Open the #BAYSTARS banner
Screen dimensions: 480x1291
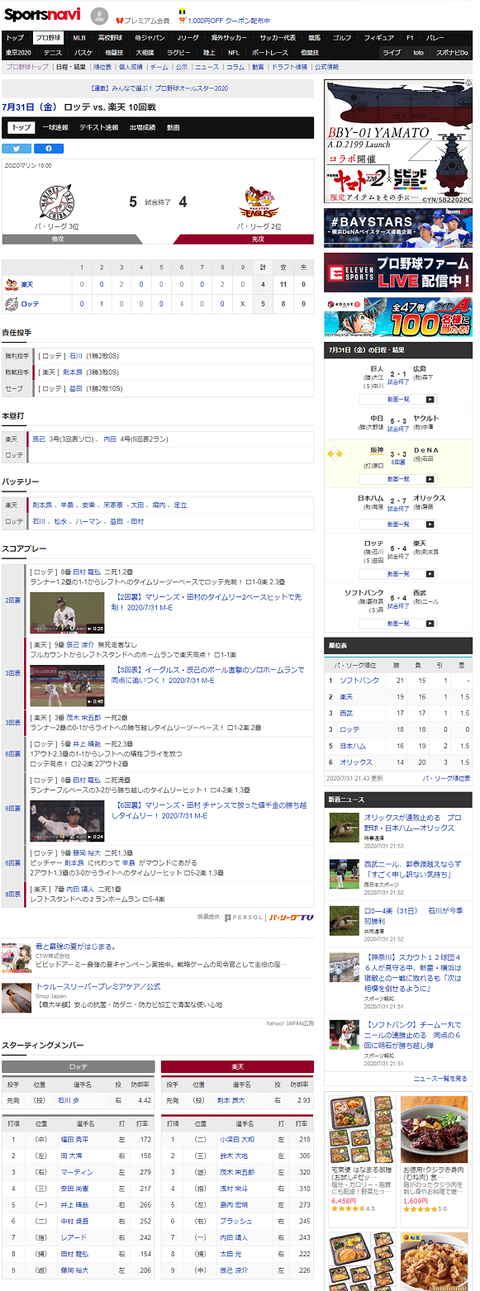398,226
